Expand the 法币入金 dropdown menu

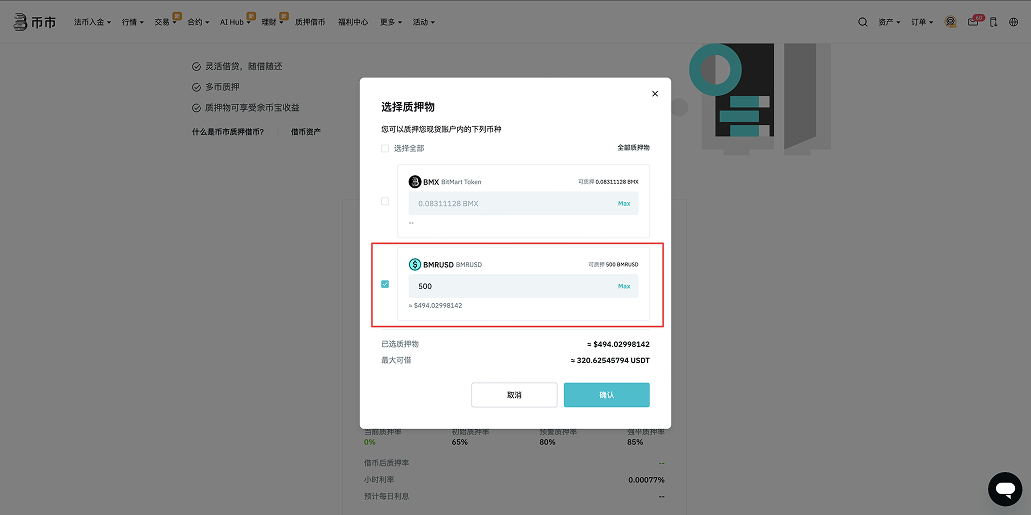[x=93, y=21]
